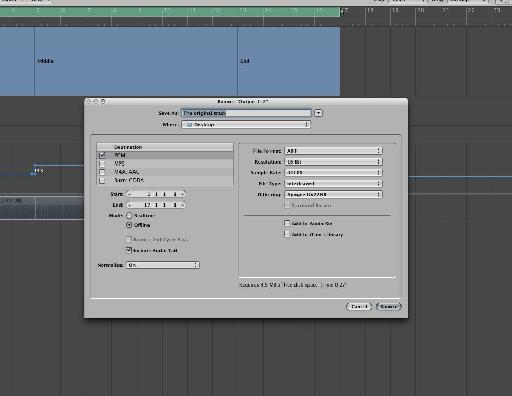The height and width of the screenshot is (396, 512).
Task: Open the Dithering dropdown
Action: [x=333, y=194]
